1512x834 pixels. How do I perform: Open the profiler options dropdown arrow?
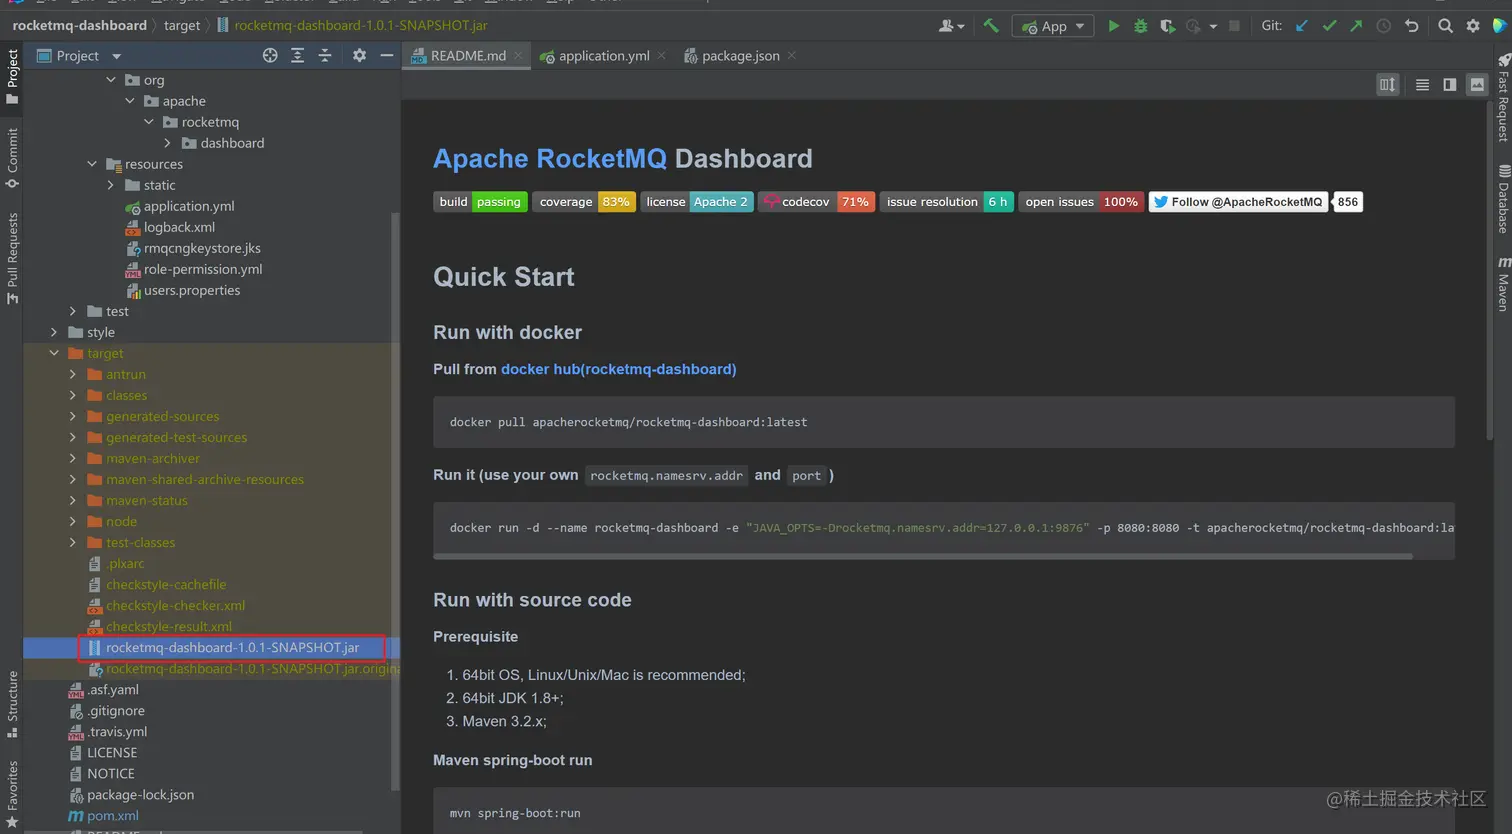pyautogui.click(x=1213, y=27)
